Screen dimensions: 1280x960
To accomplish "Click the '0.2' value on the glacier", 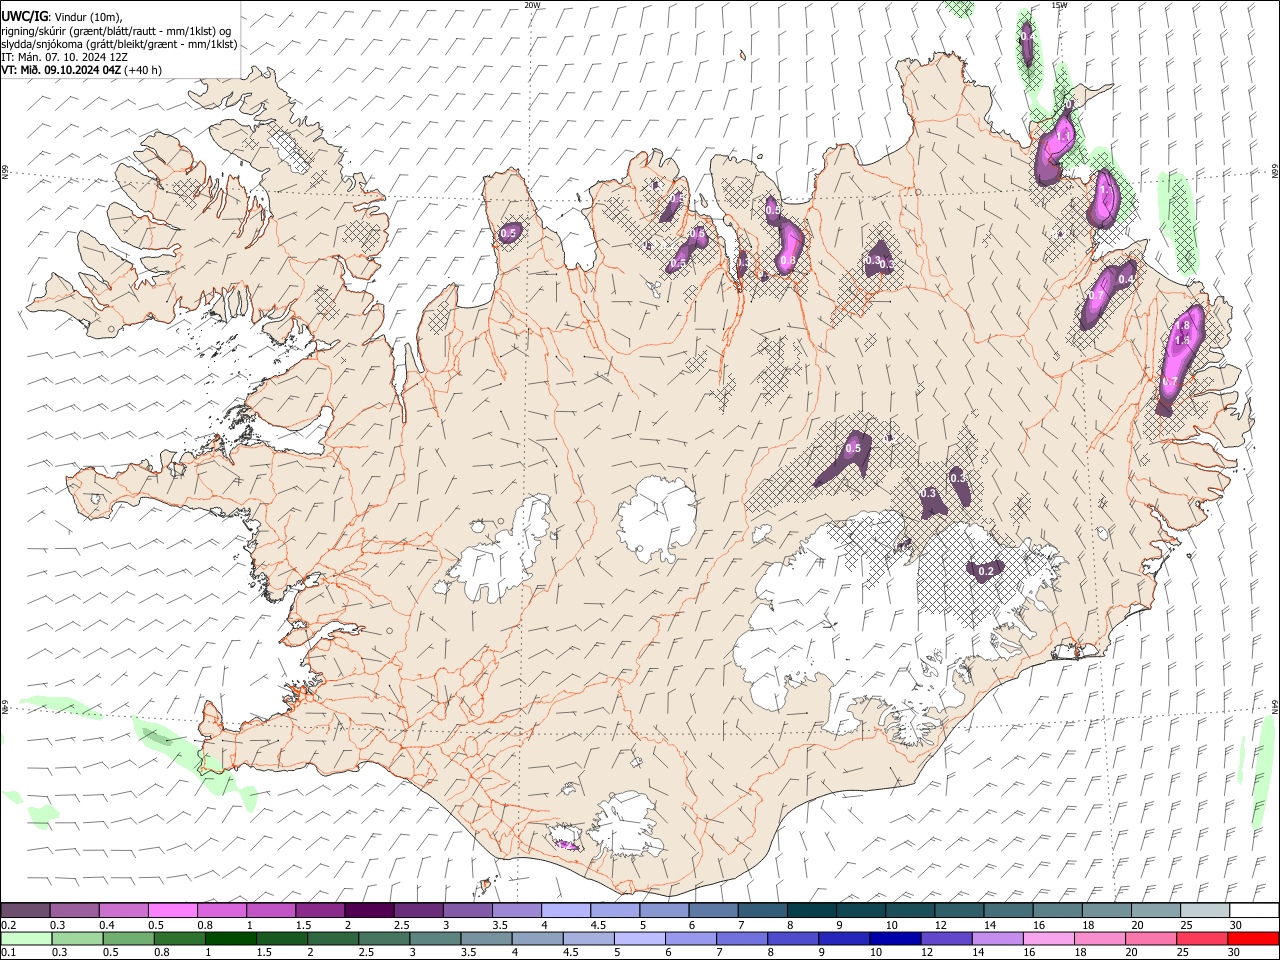I will [x=986, y=572].
